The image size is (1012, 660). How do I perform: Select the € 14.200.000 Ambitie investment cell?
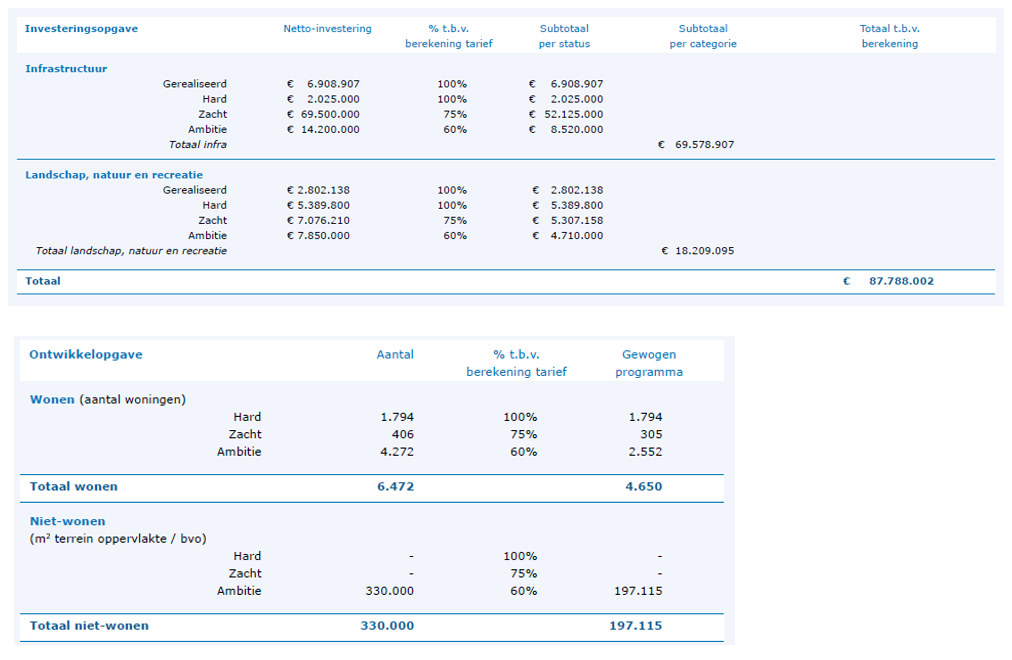click(x=323, y=129)
